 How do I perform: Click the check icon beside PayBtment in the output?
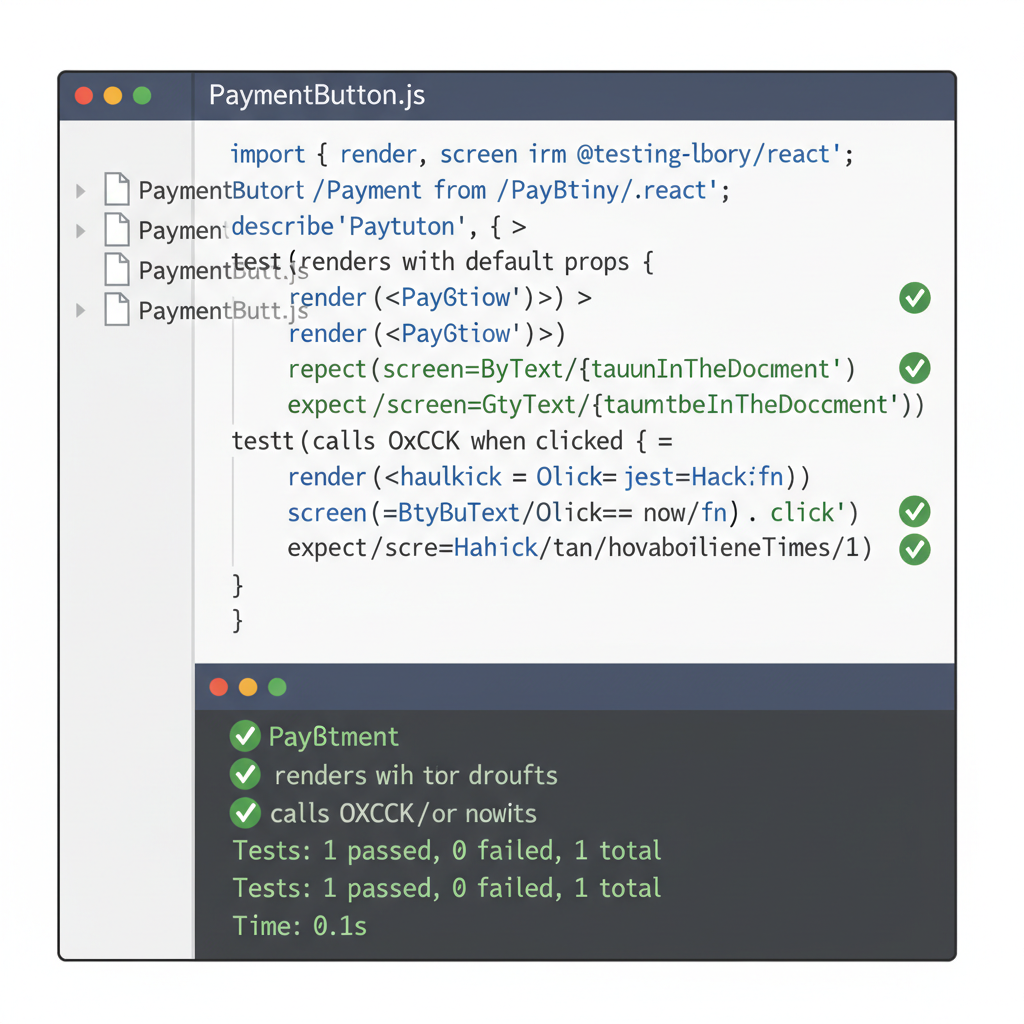click(245, 736)
